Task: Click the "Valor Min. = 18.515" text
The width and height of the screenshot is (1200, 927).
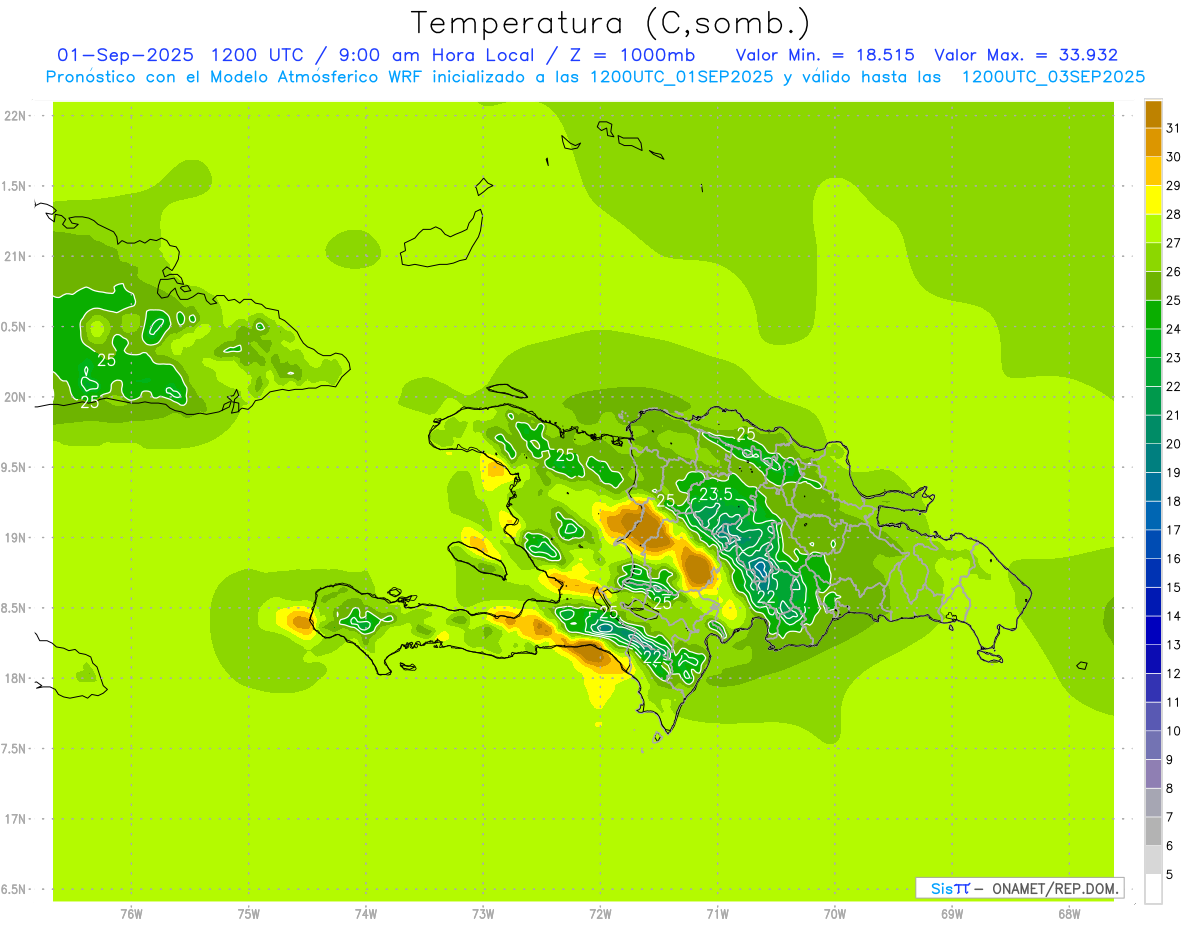Action: click(825, 54)
